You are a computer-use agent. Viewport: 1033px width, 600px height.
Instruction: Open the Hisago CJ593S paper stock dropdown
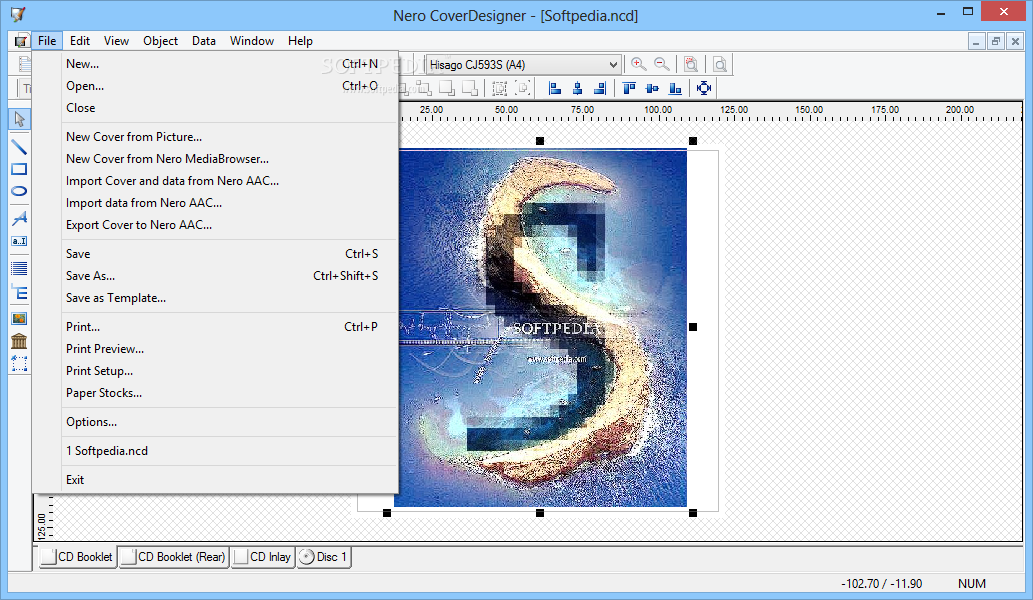(524, 65)
